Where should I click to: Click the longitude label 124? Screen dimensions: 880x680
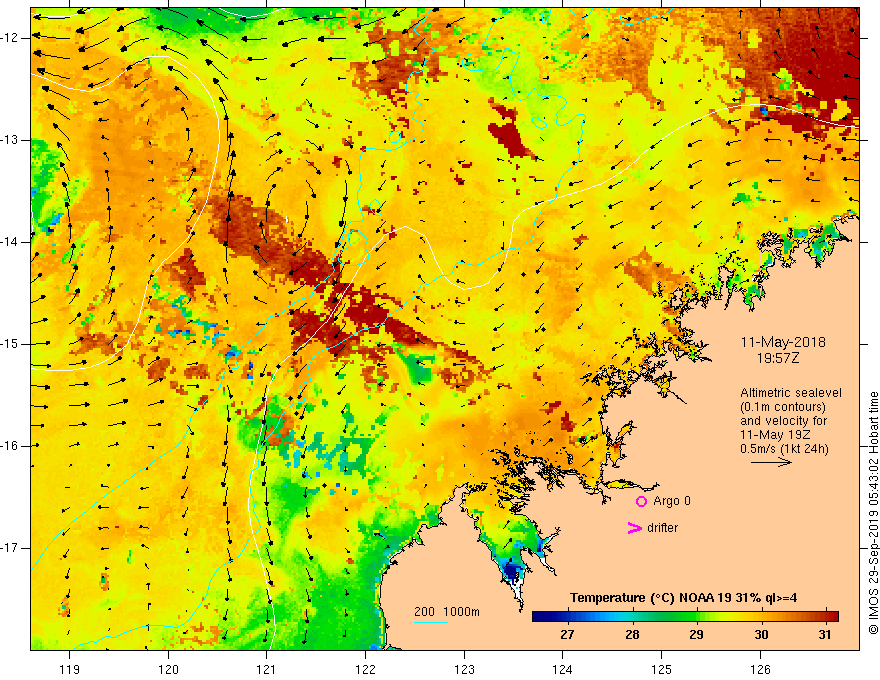click(x=562, y=669)
